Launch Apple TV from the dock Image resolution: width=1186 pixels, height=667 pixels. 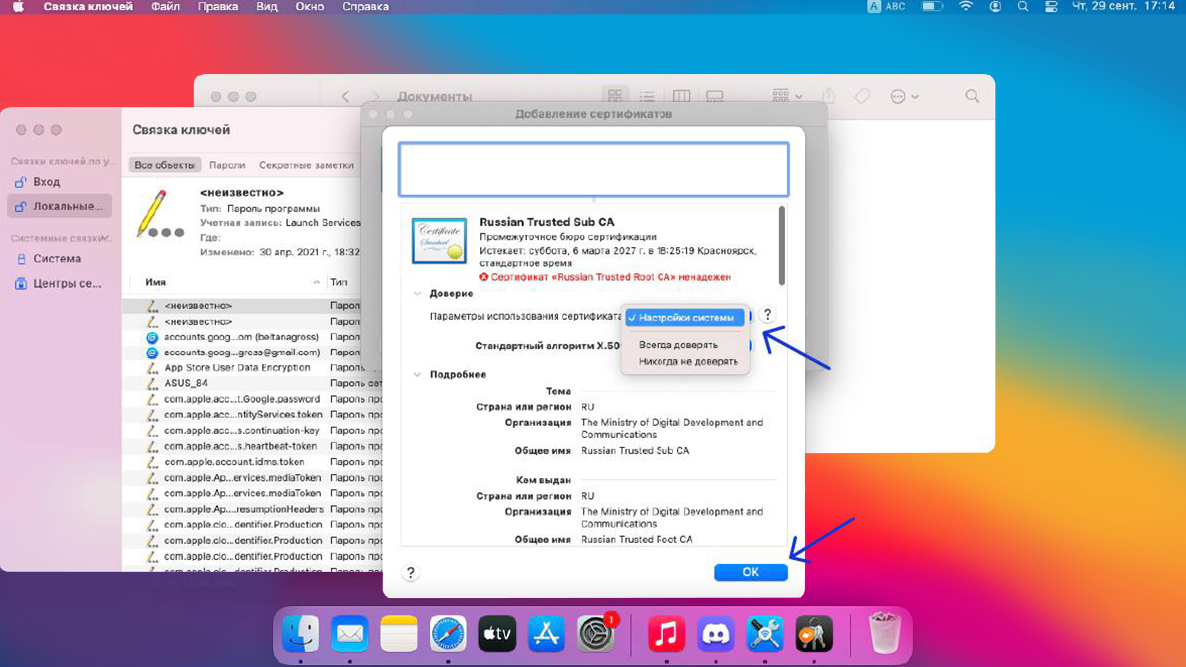point(497,634)
